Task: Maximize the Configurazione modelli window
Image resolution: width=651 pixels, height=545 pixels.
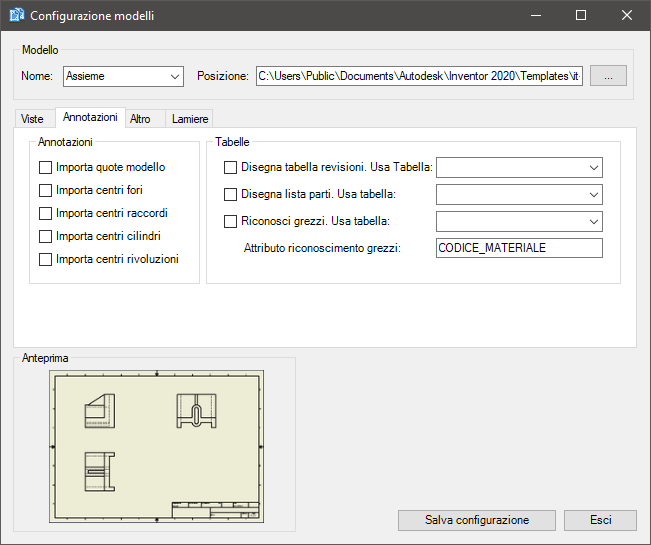Action: pyautogui.click(x=581, y=15)
